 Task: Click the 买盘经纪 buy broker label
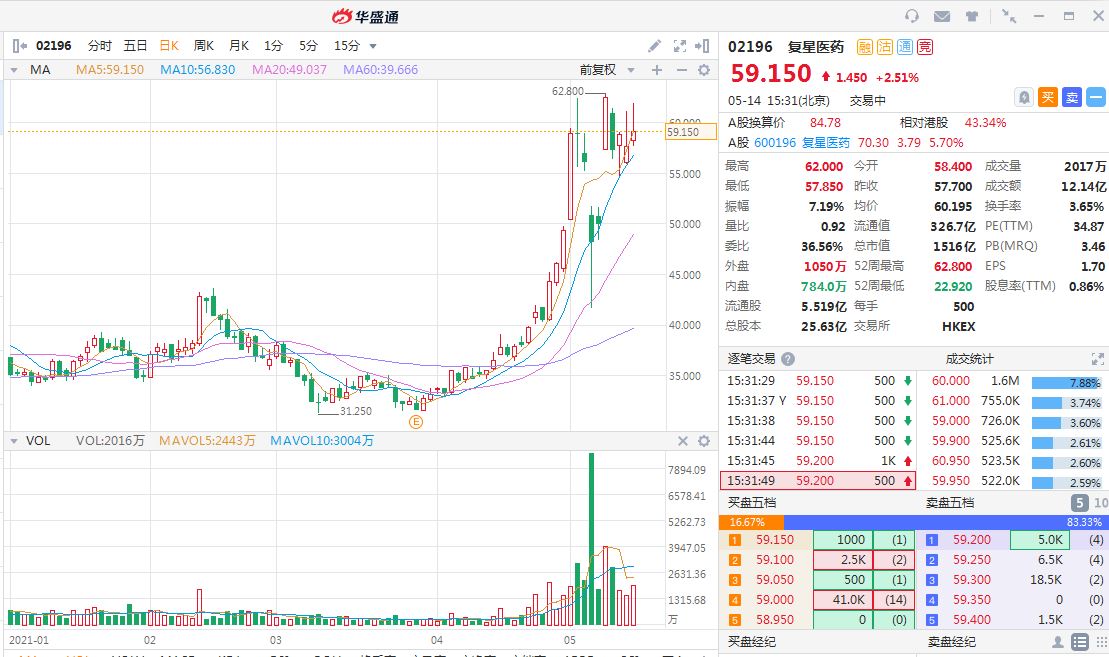click(751, 642)
